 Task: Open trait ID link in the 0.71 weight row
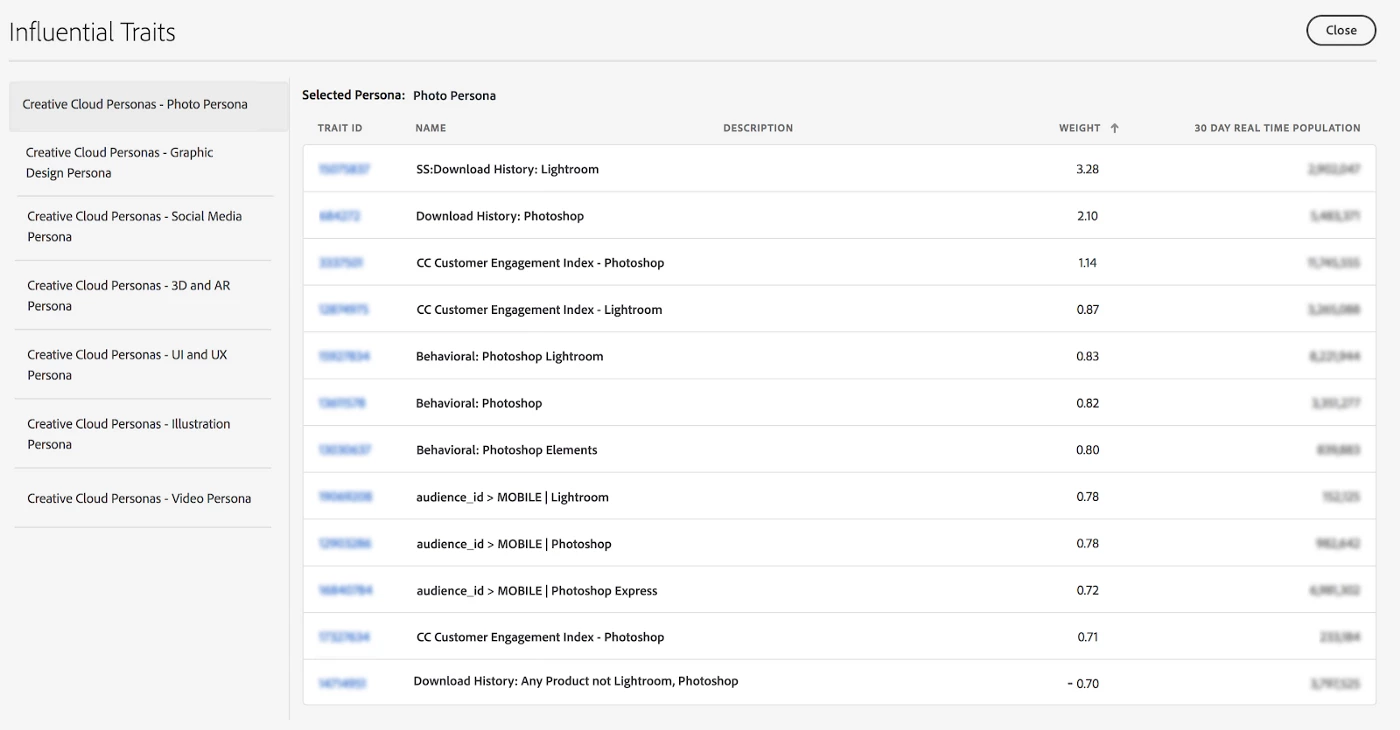[x=344, y=637]
